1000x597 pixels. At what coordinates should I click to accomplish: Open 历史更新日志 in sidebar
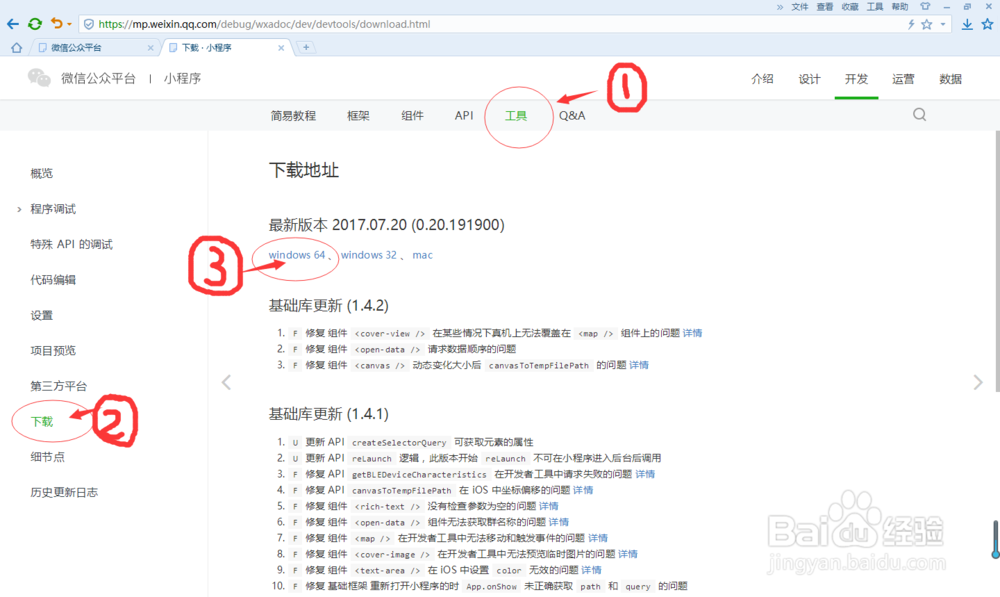64,492
